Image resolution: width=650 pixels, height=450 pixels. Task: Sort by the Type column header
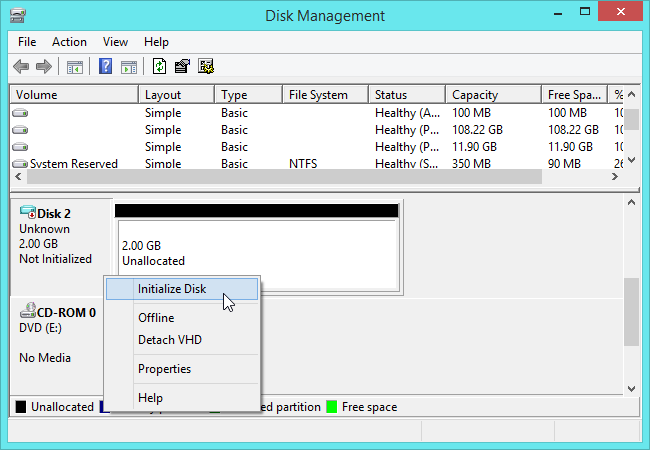[249, 95]
